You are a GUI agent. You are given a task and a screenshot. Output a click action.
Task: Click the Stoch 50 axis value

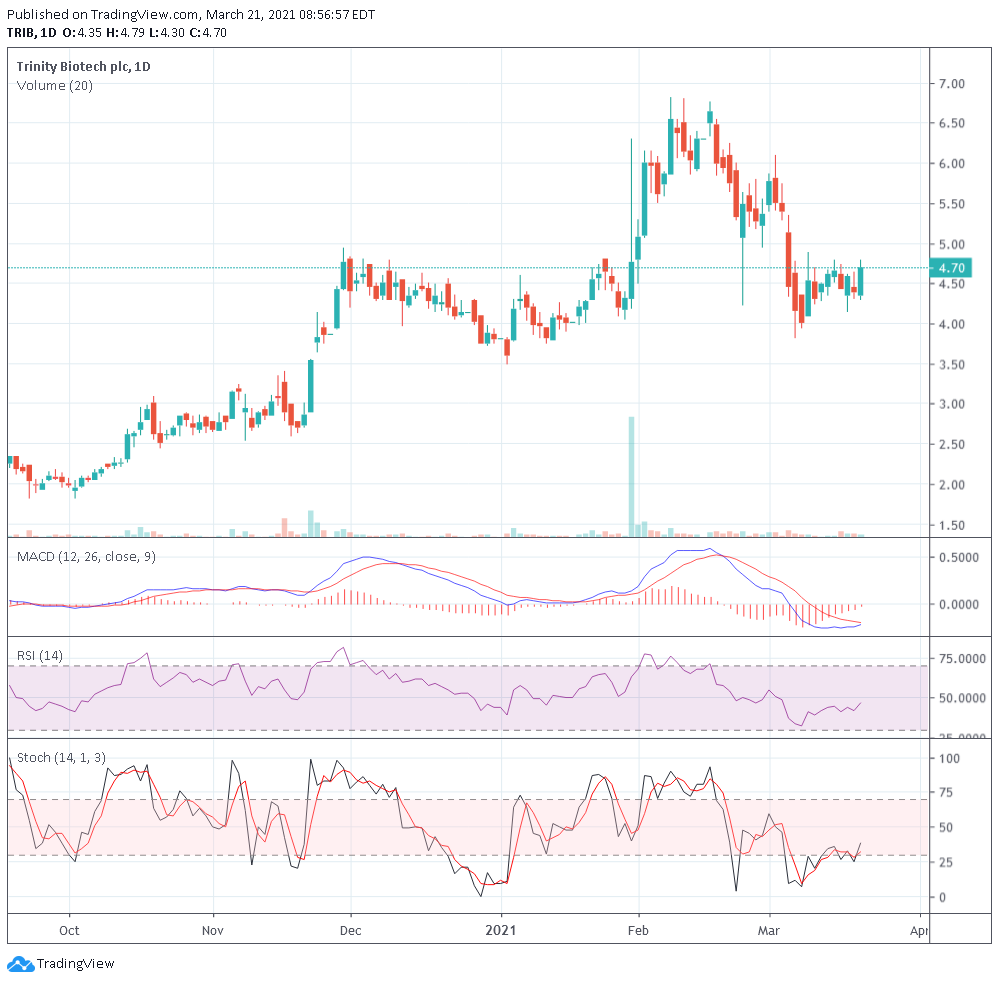pos(945,827)
